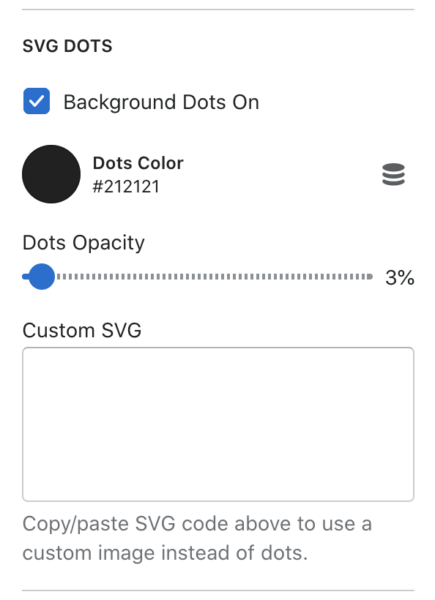Click the 'Dots Opacity' label
This screenshot has height=600, width=435.
point(84,243)
